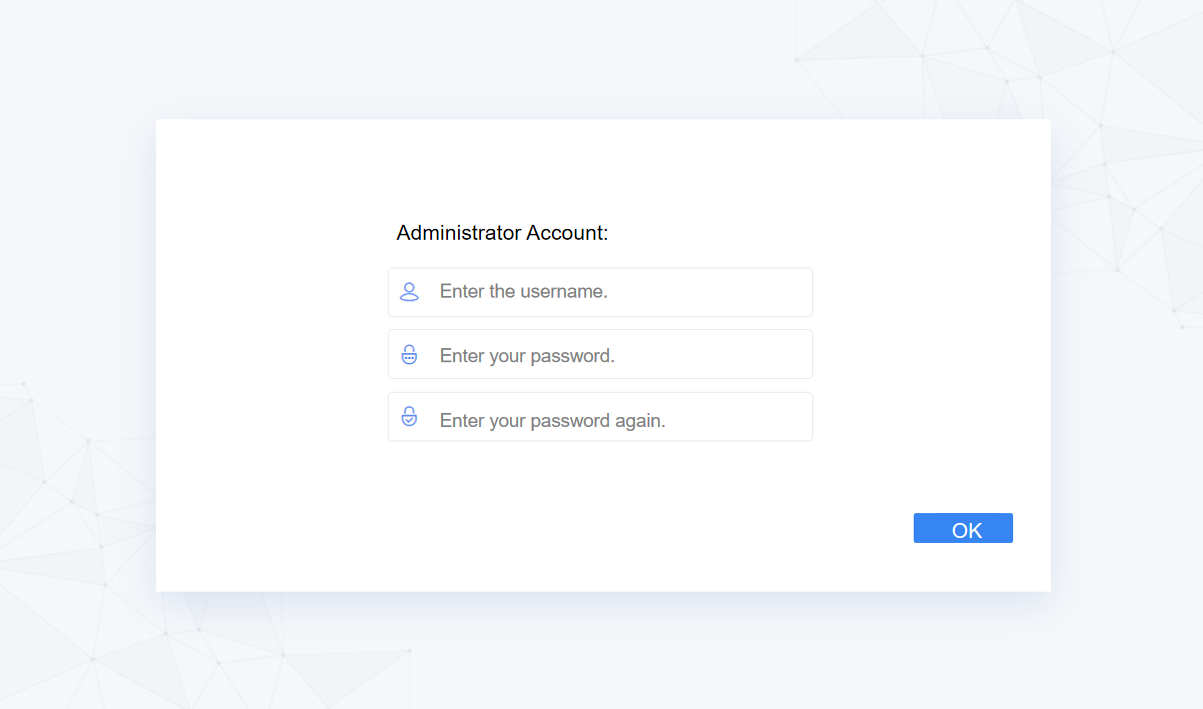Image resolution: width=1203 pixels, height=709 pixels.
Task: Select the account icon left of username placeholder
Action: tap(409, 291)
